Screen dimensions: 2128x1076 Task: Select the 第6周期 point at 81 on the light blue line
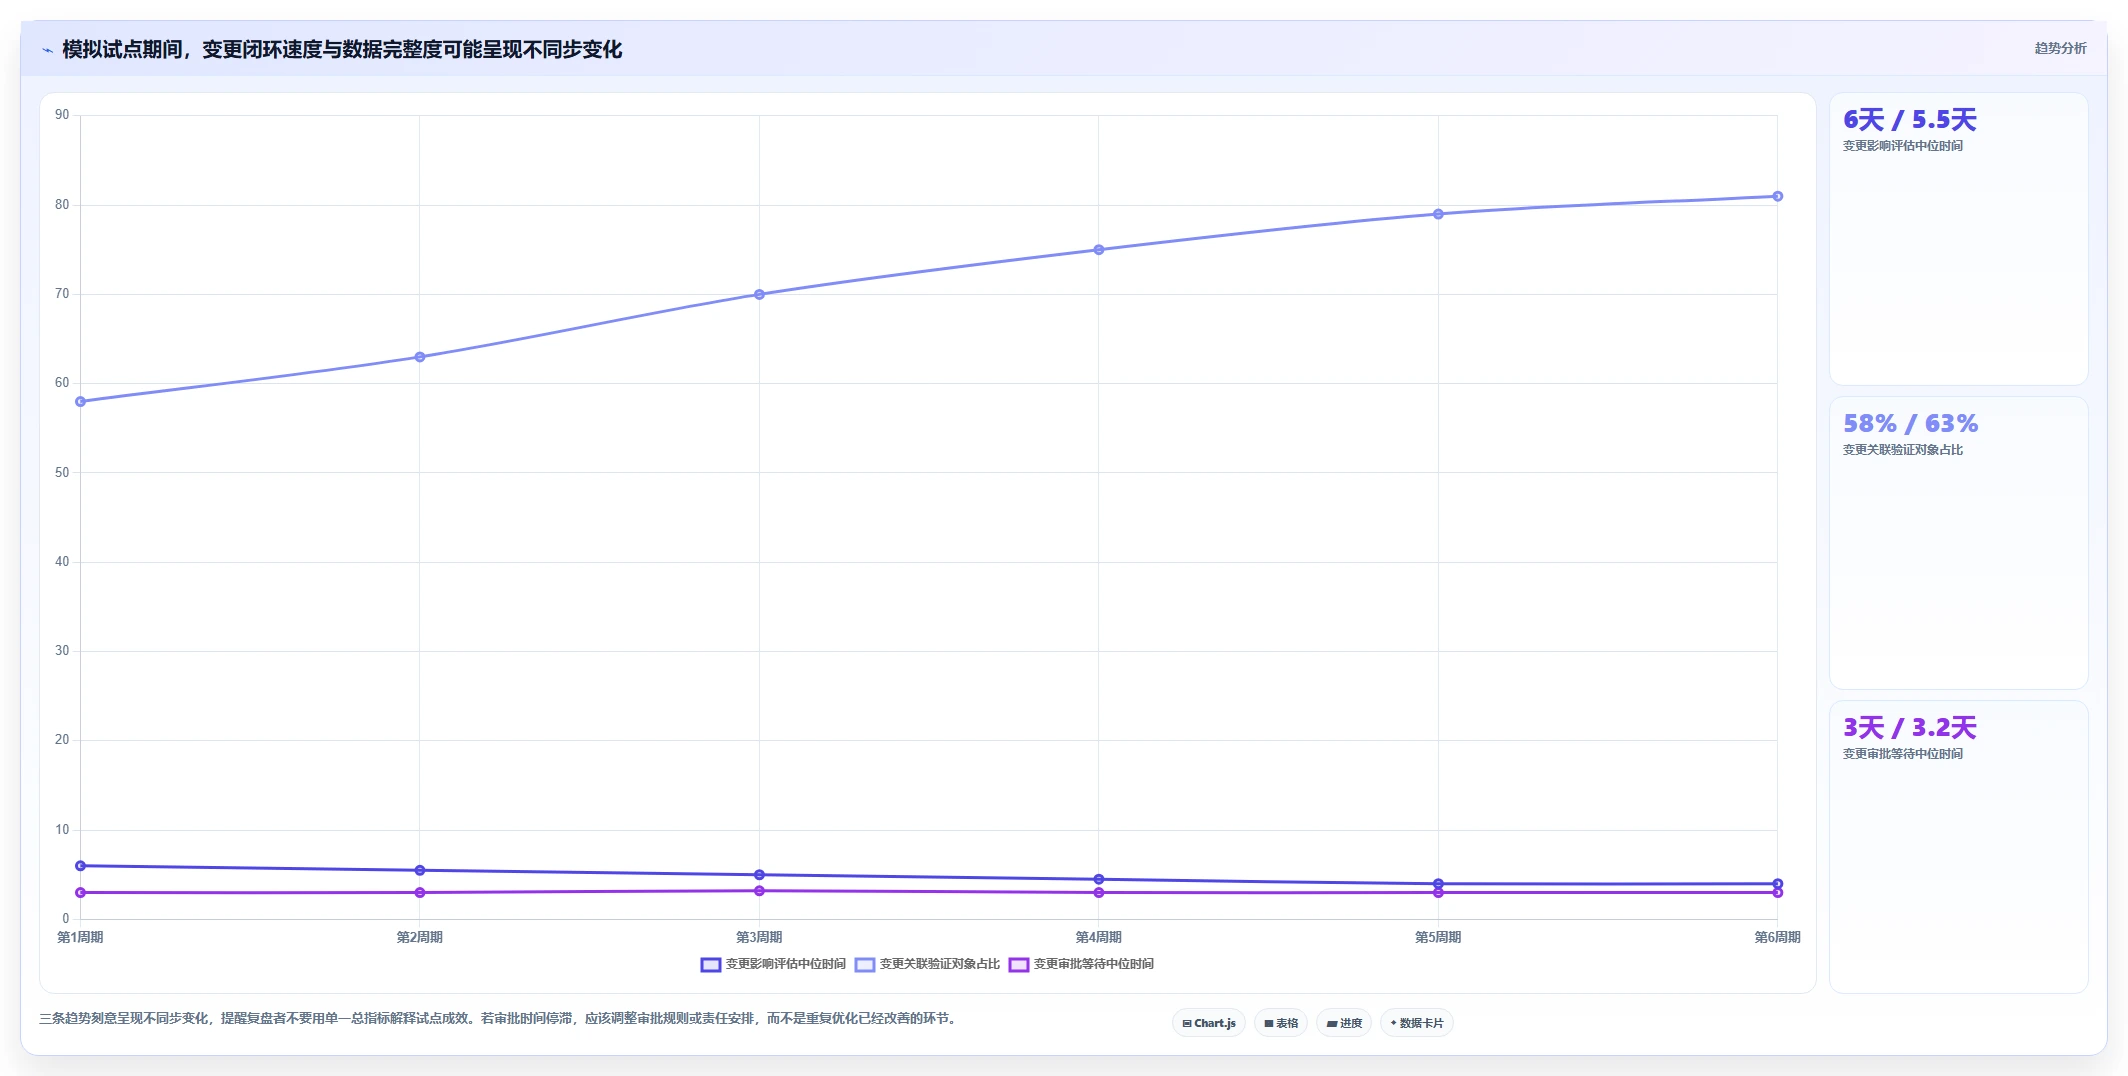point(1777,196)
